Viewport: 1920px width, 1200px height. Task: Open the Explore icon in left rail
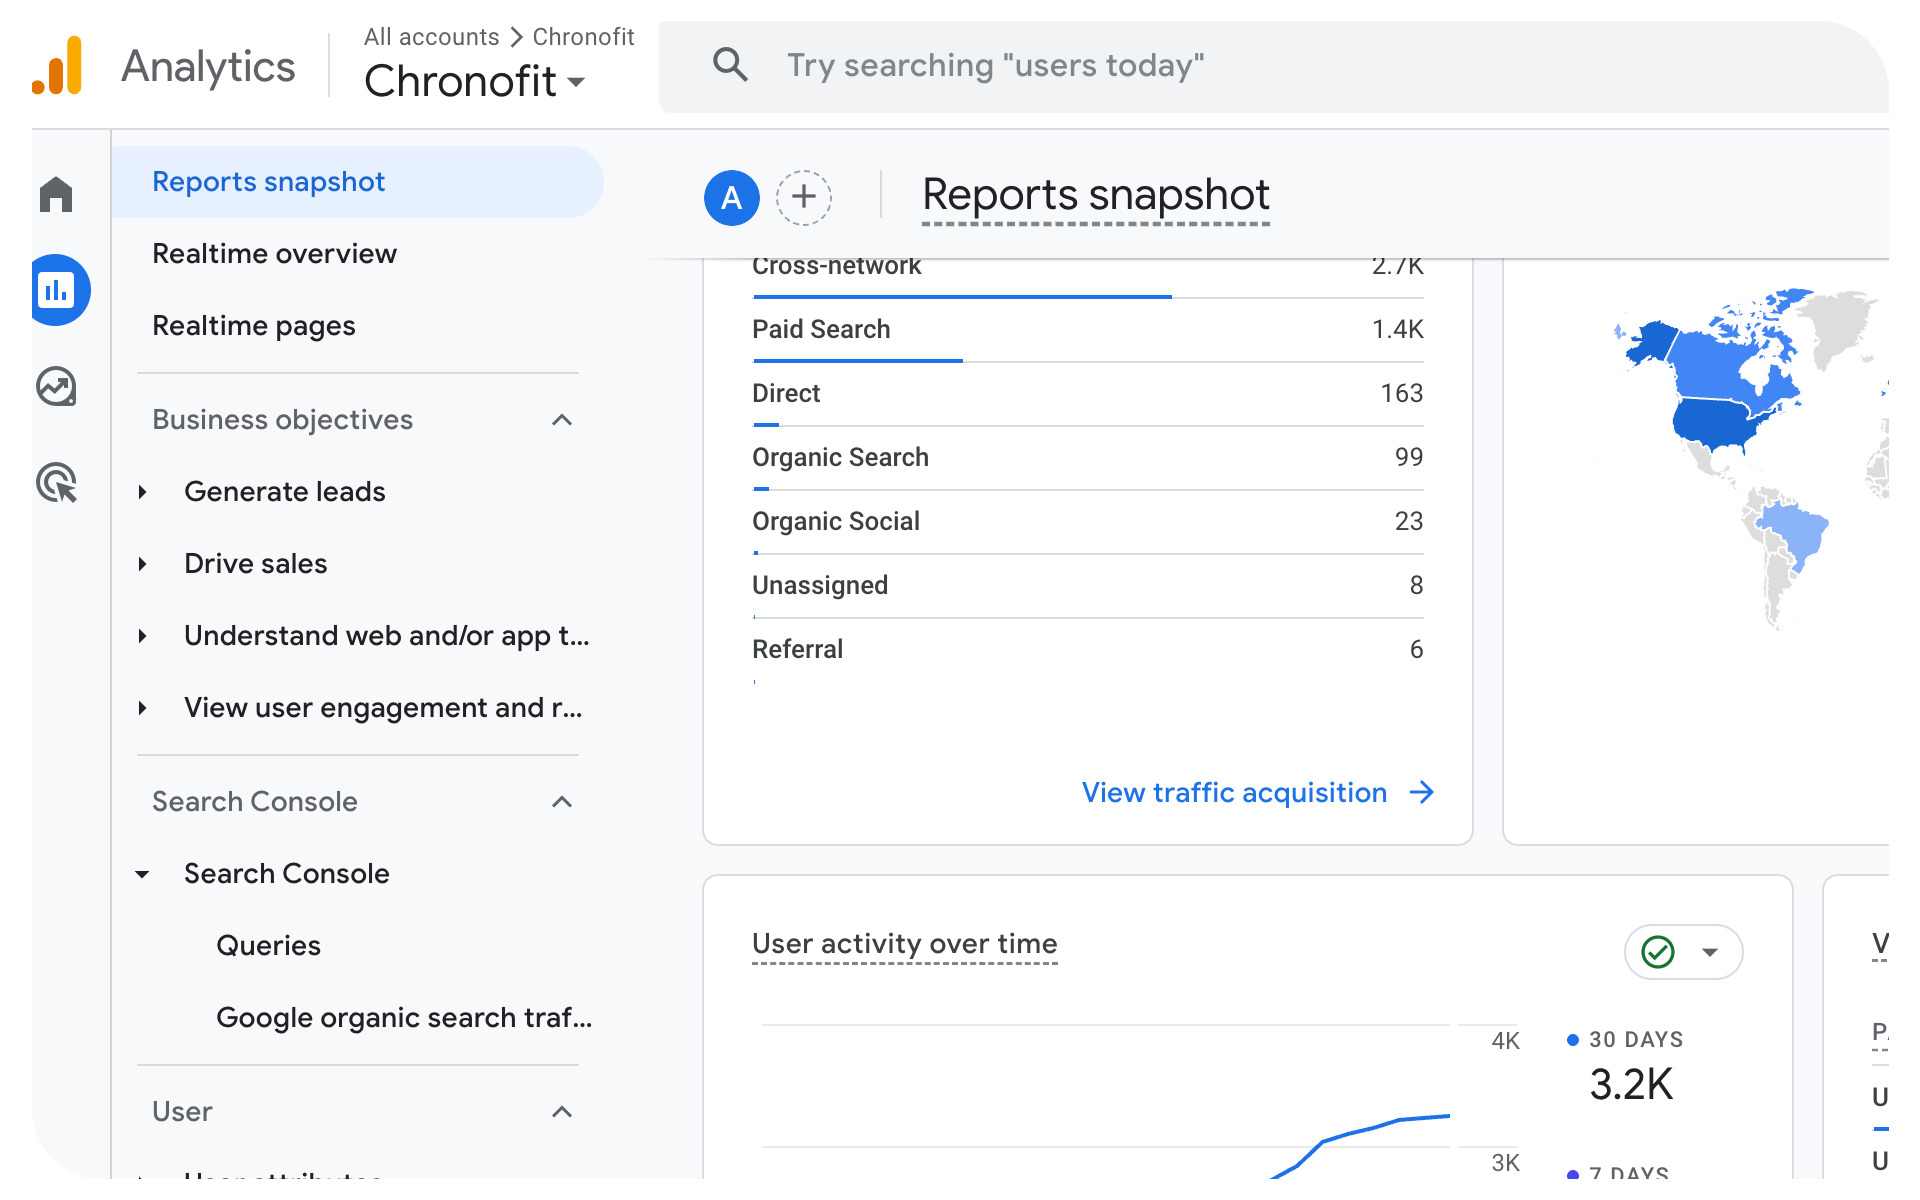[x=56, y=386]
